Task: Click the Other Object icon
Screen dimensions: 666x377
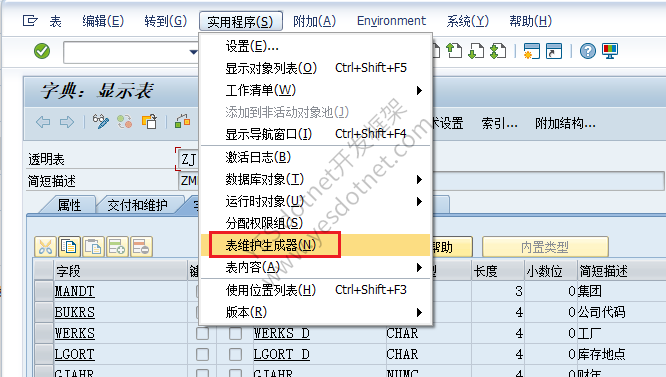Action: pyautogui.click(x=149, y=122)
